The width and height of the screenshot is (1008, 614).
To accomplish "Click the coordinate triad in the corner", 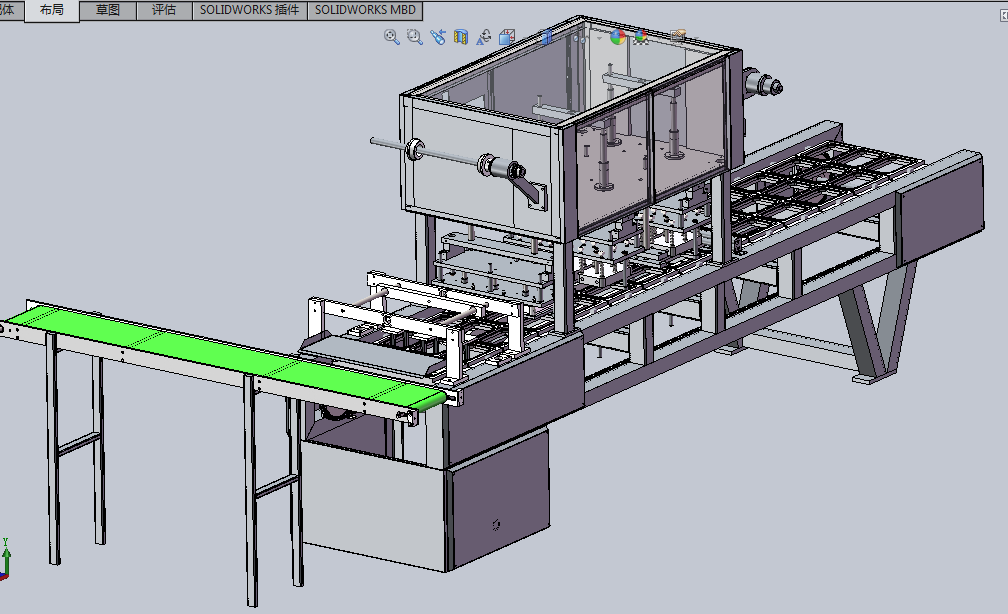I will (7, 561).
